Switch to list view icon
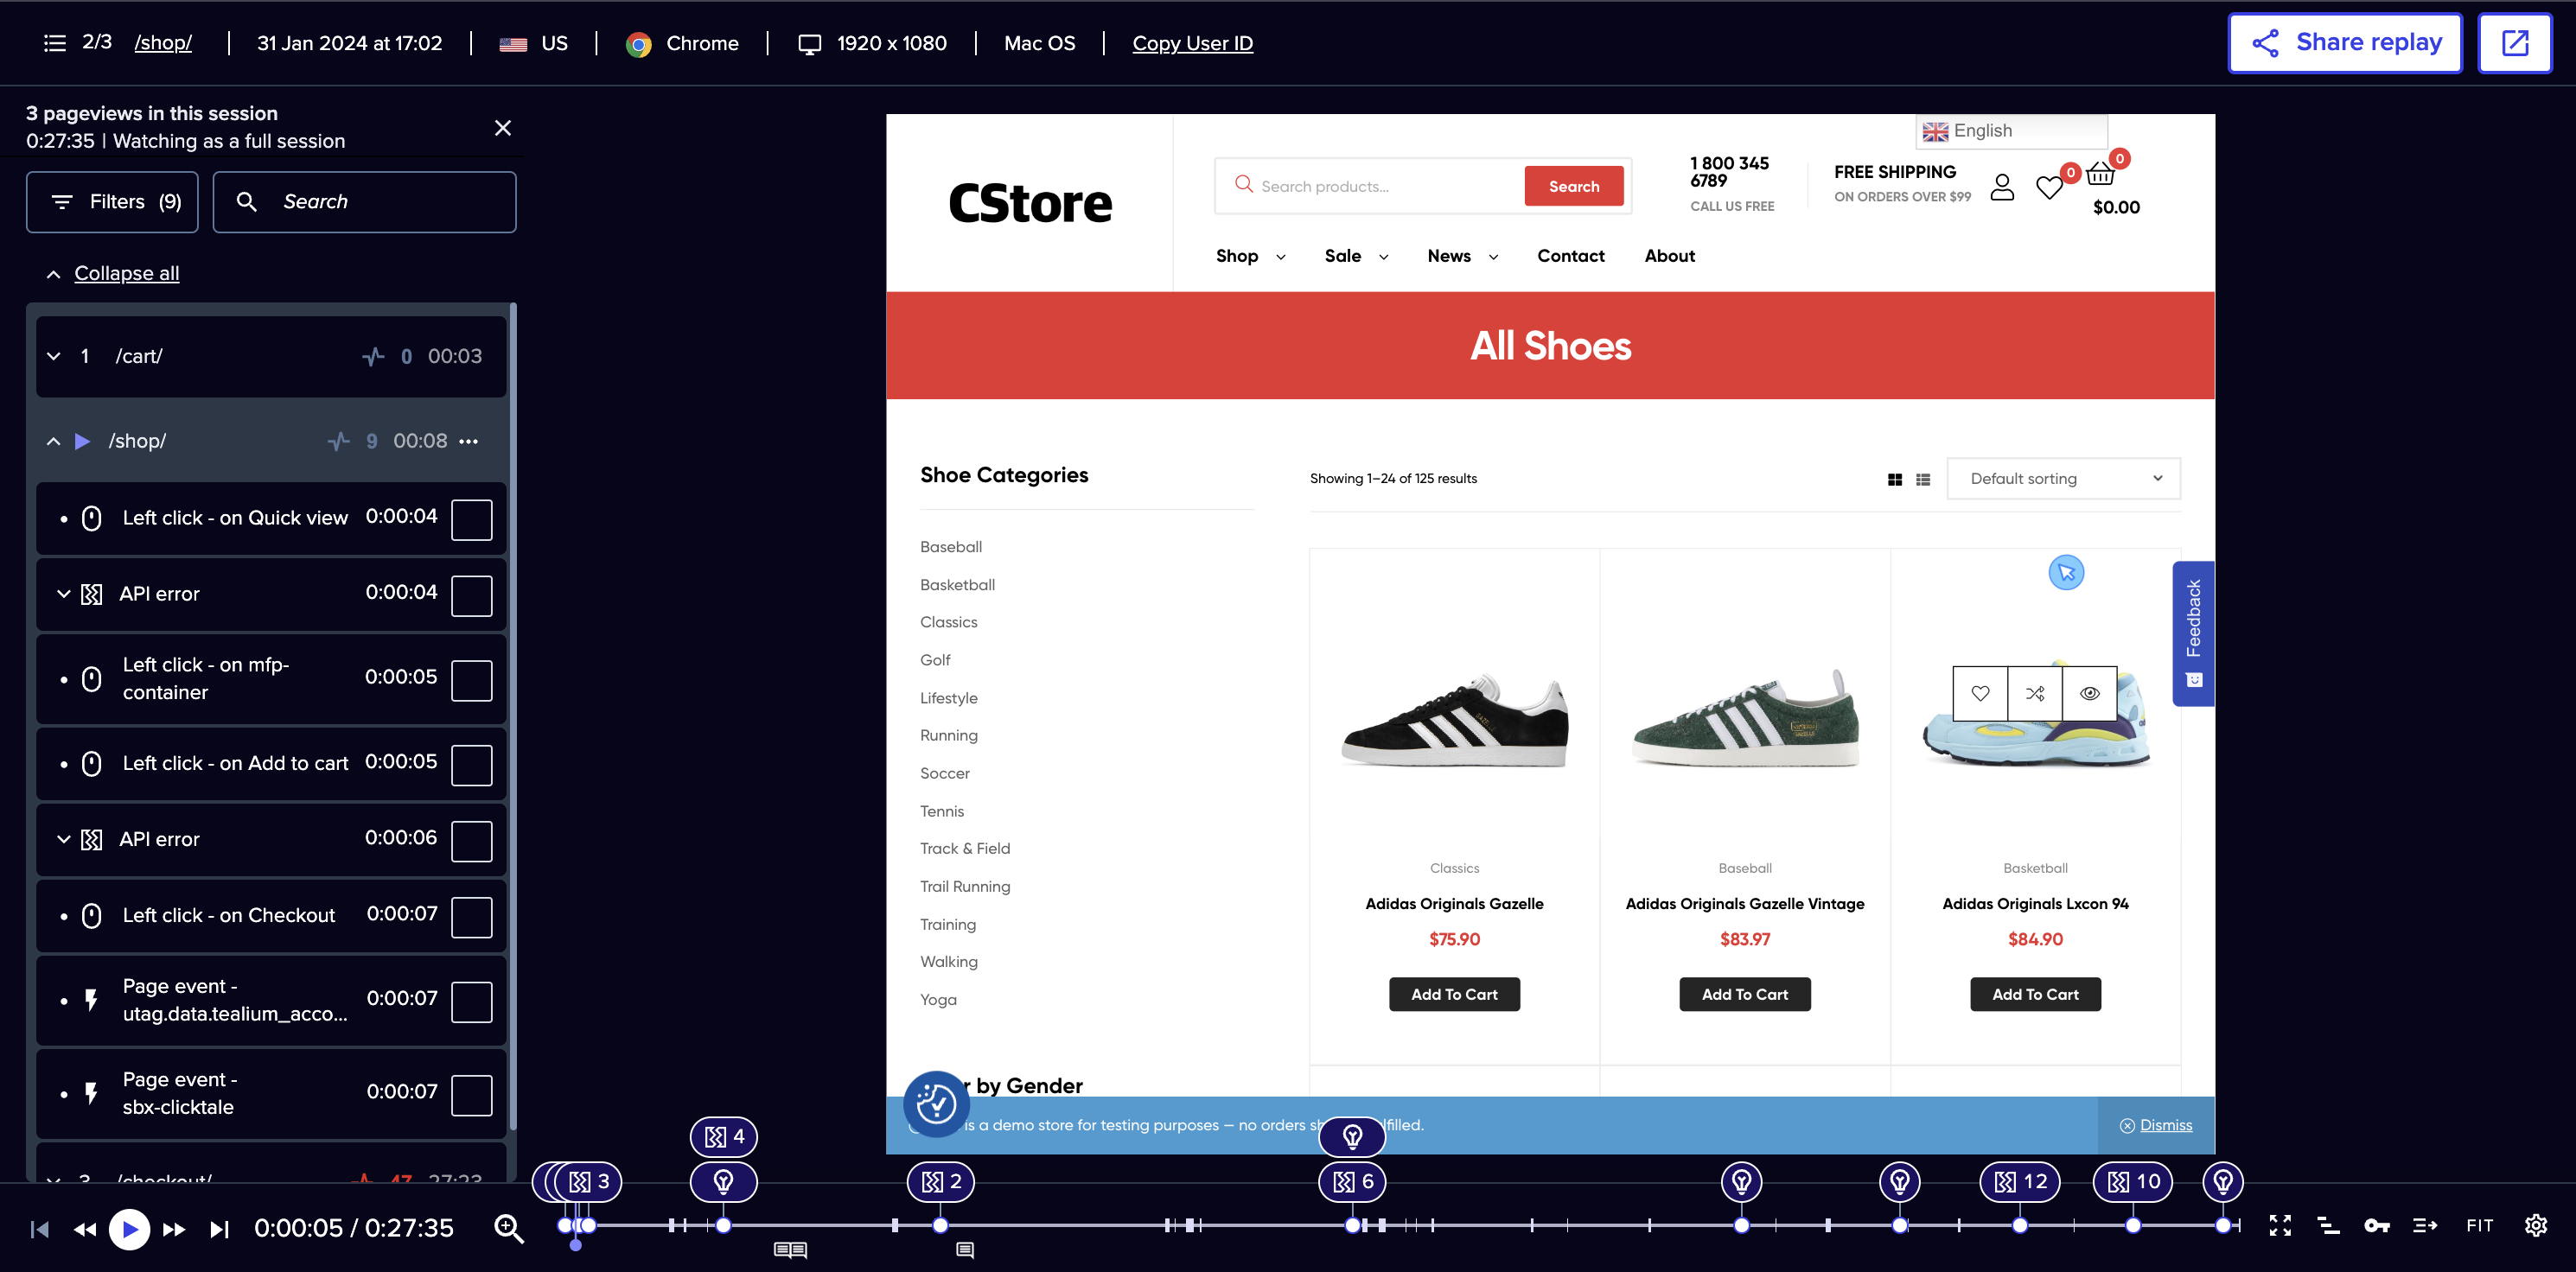Viewport: 2576px width, 1272px height. pyautogui.click(x=1923, y=480)
